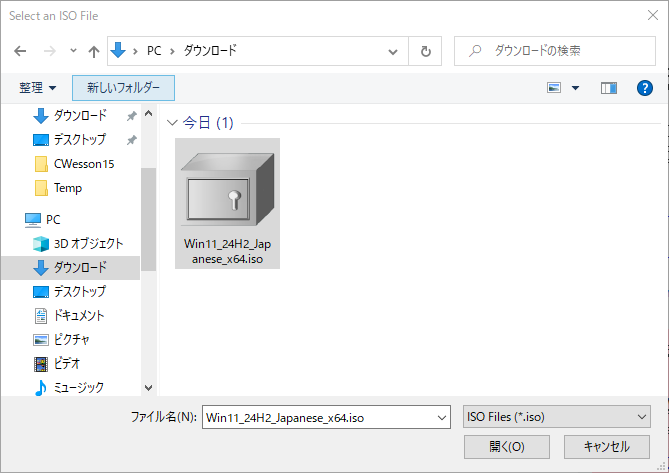Click the forward navigation arrow
The height and width of the screenshot is (473, 669).
[50, 51]
